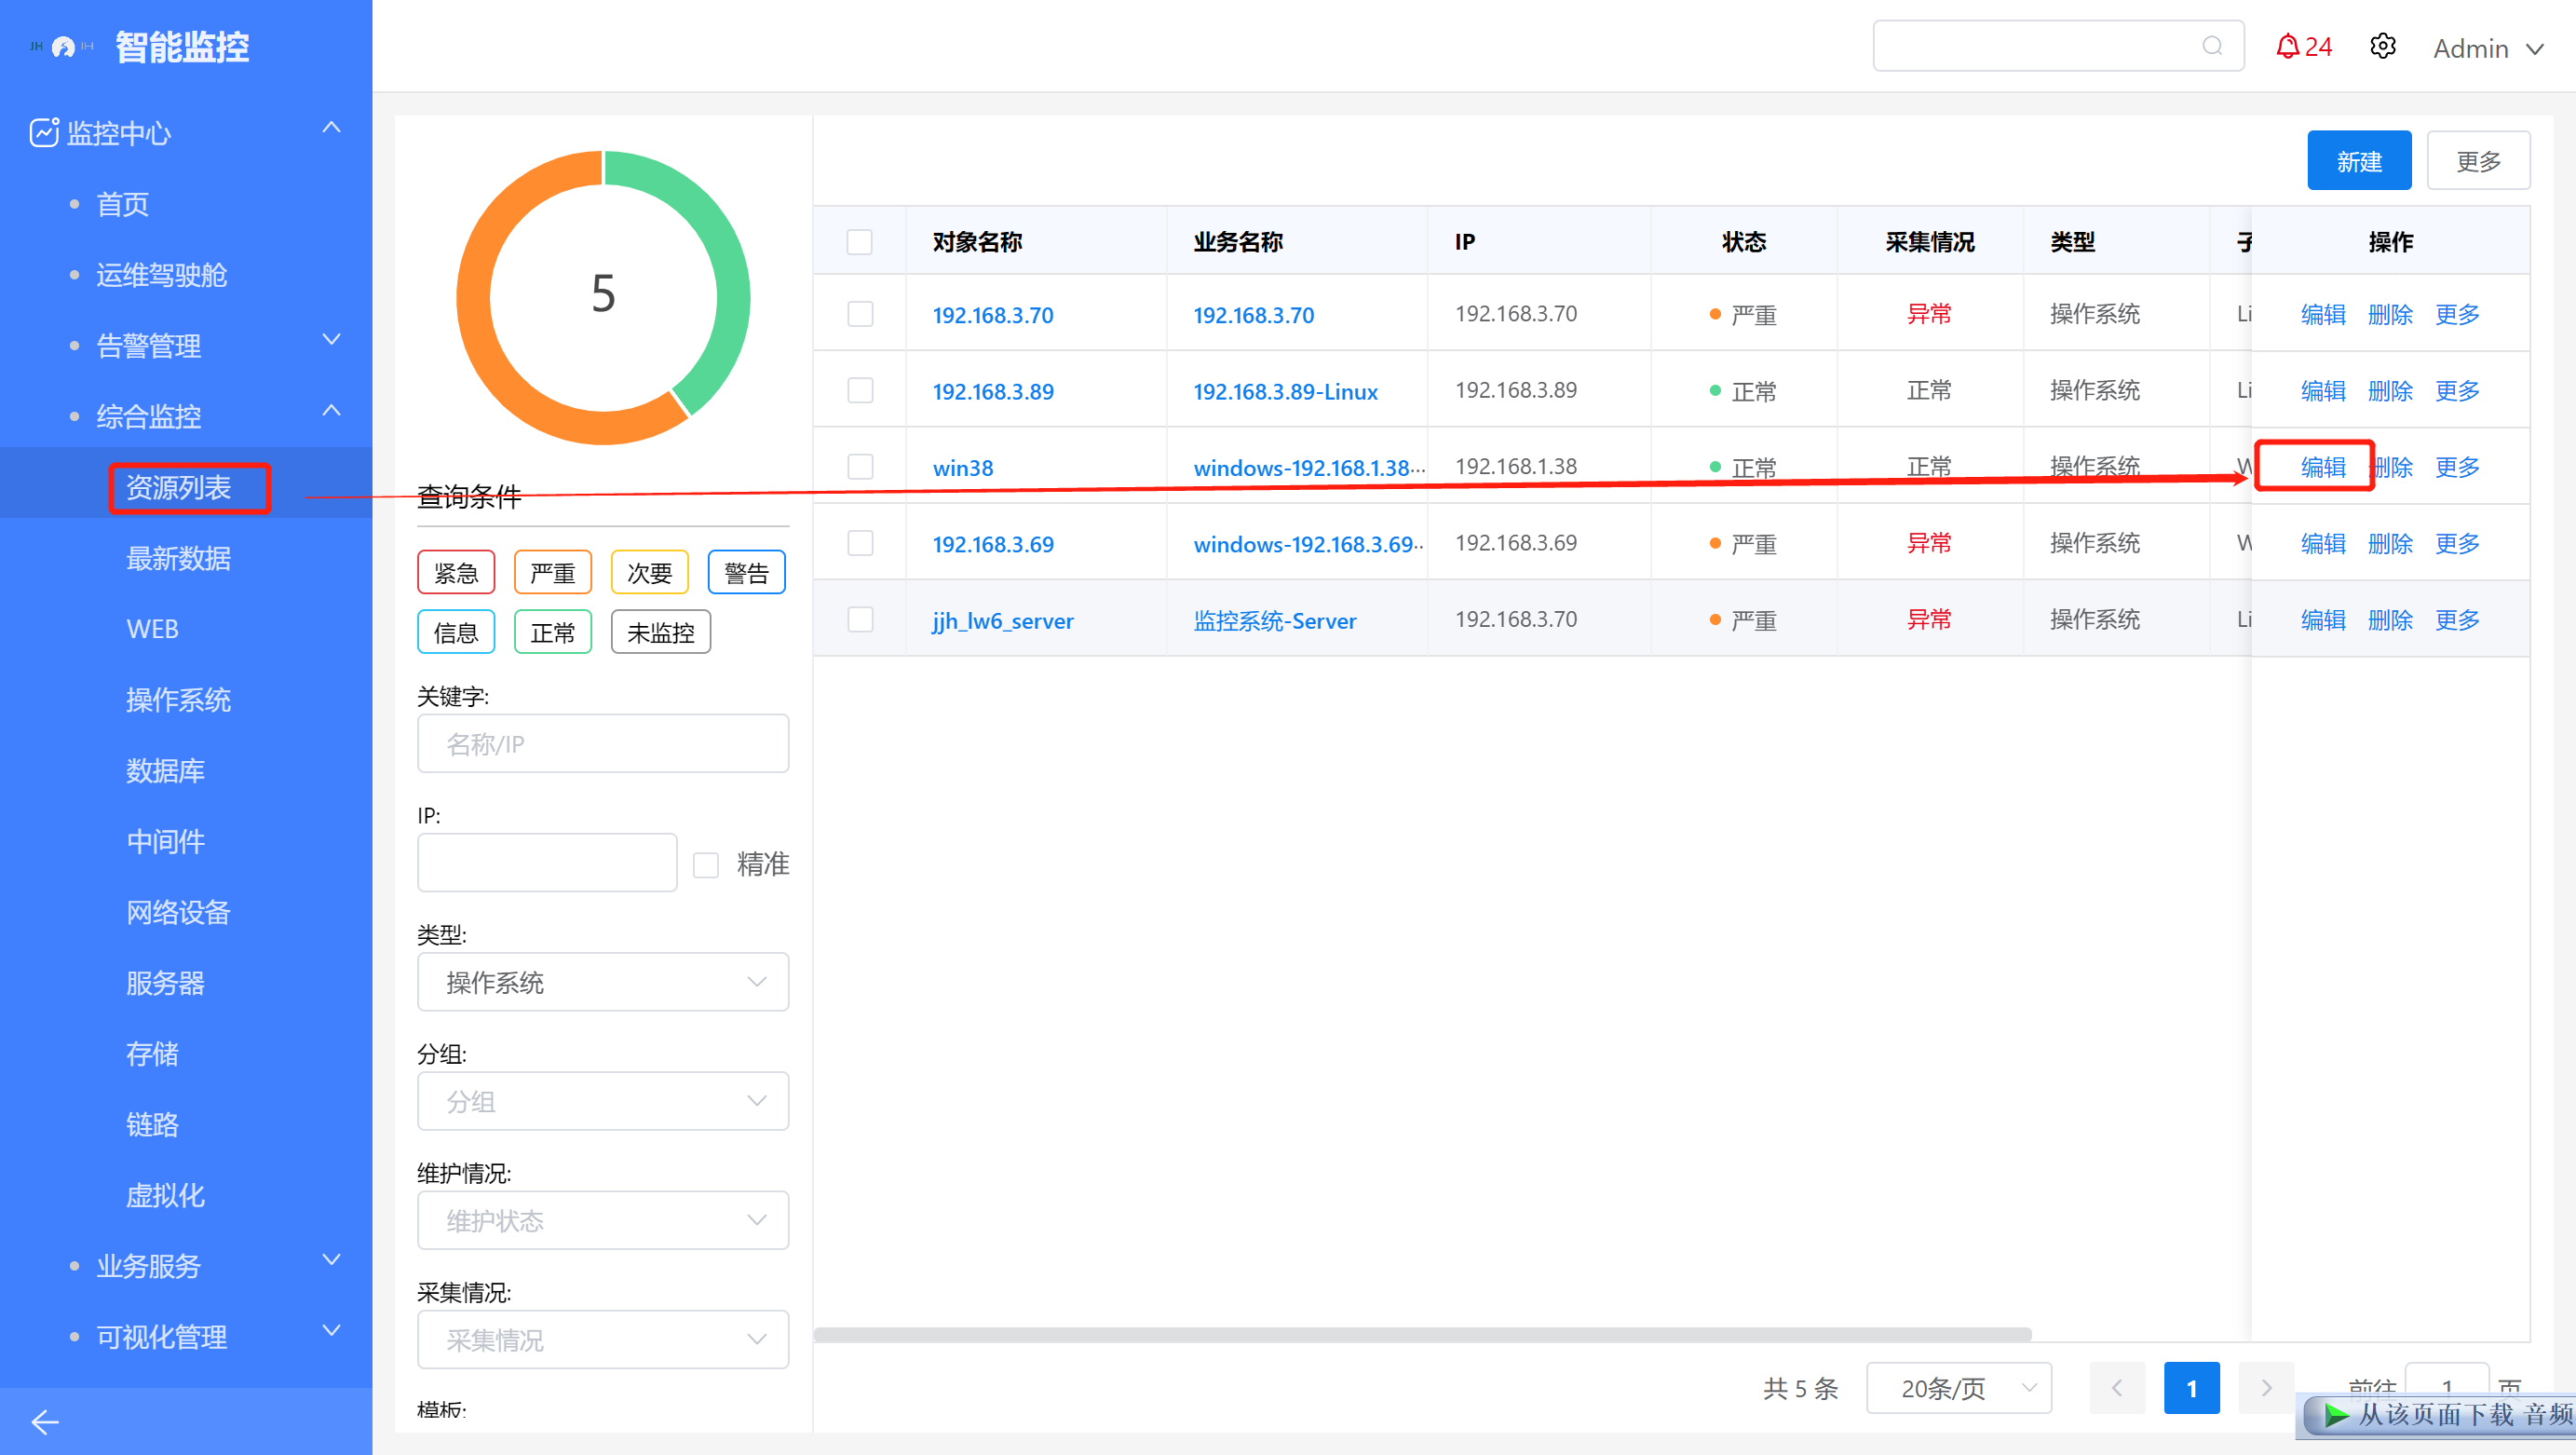Open the win38 object link
The image size is (2576, 1455).
[962, 468]
